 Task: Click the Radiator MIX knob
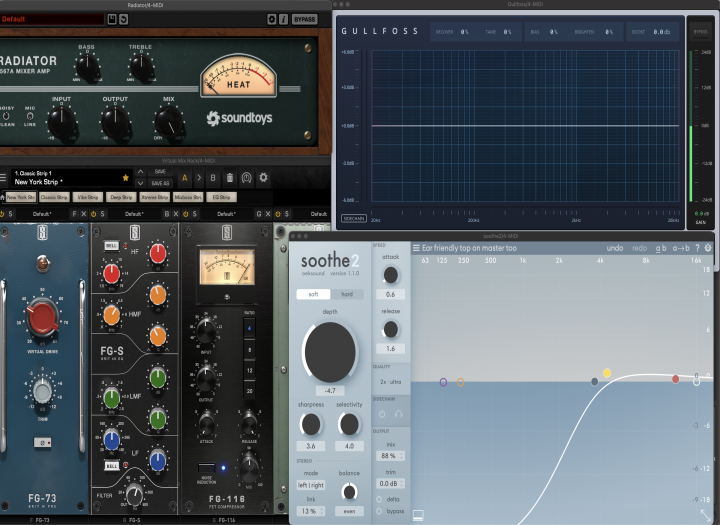pos(169,122)
